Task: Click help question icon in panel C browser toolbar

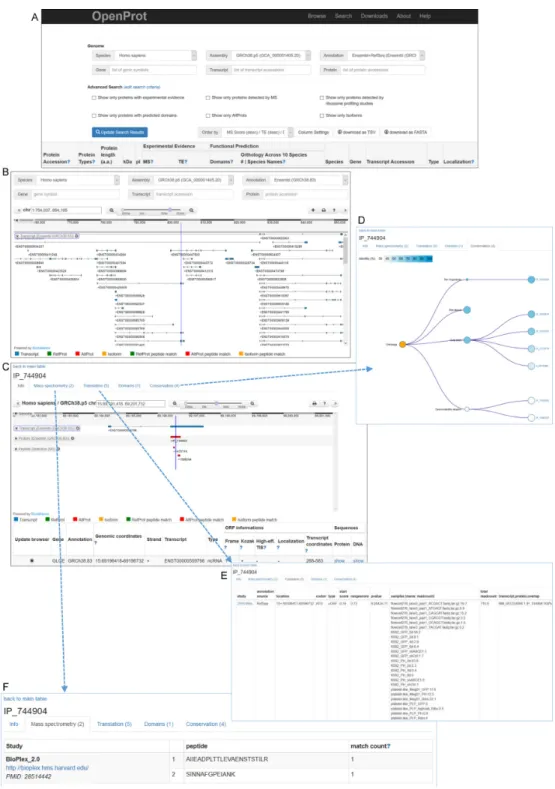Action: click(x=325, y=404)
